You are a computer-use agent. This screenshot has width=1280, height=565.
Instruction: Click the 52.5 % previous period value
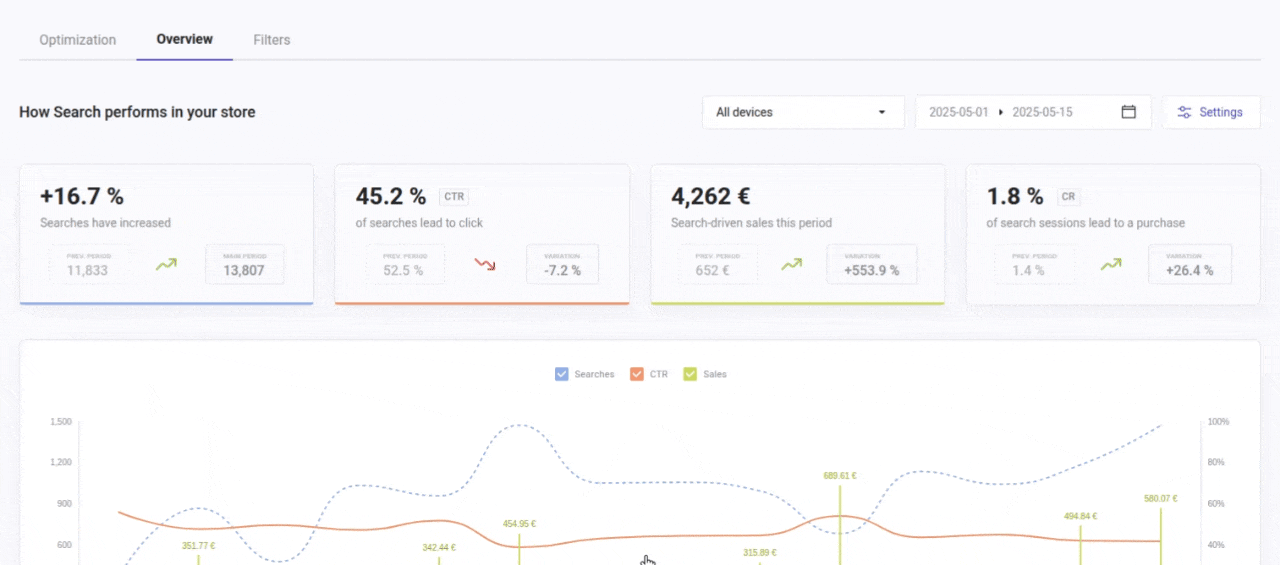click(x=404, y=270)
